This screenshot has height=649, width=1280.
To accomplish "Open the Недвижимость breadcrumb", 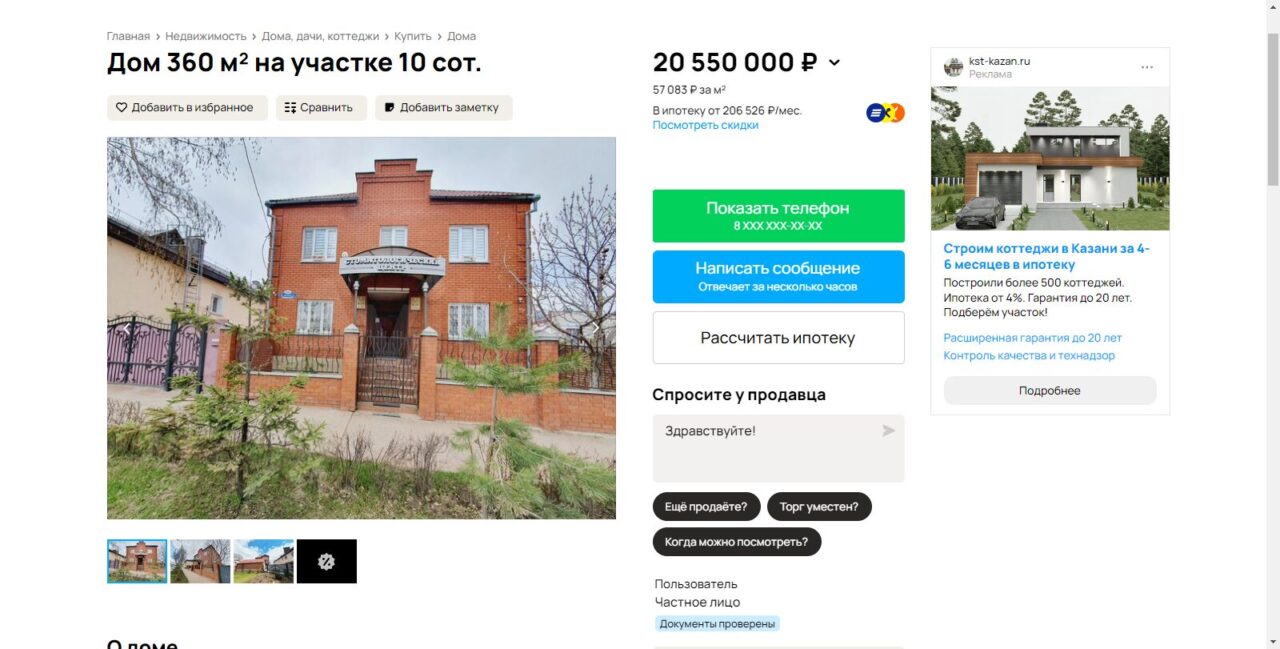I will click(x=206, y=36).
